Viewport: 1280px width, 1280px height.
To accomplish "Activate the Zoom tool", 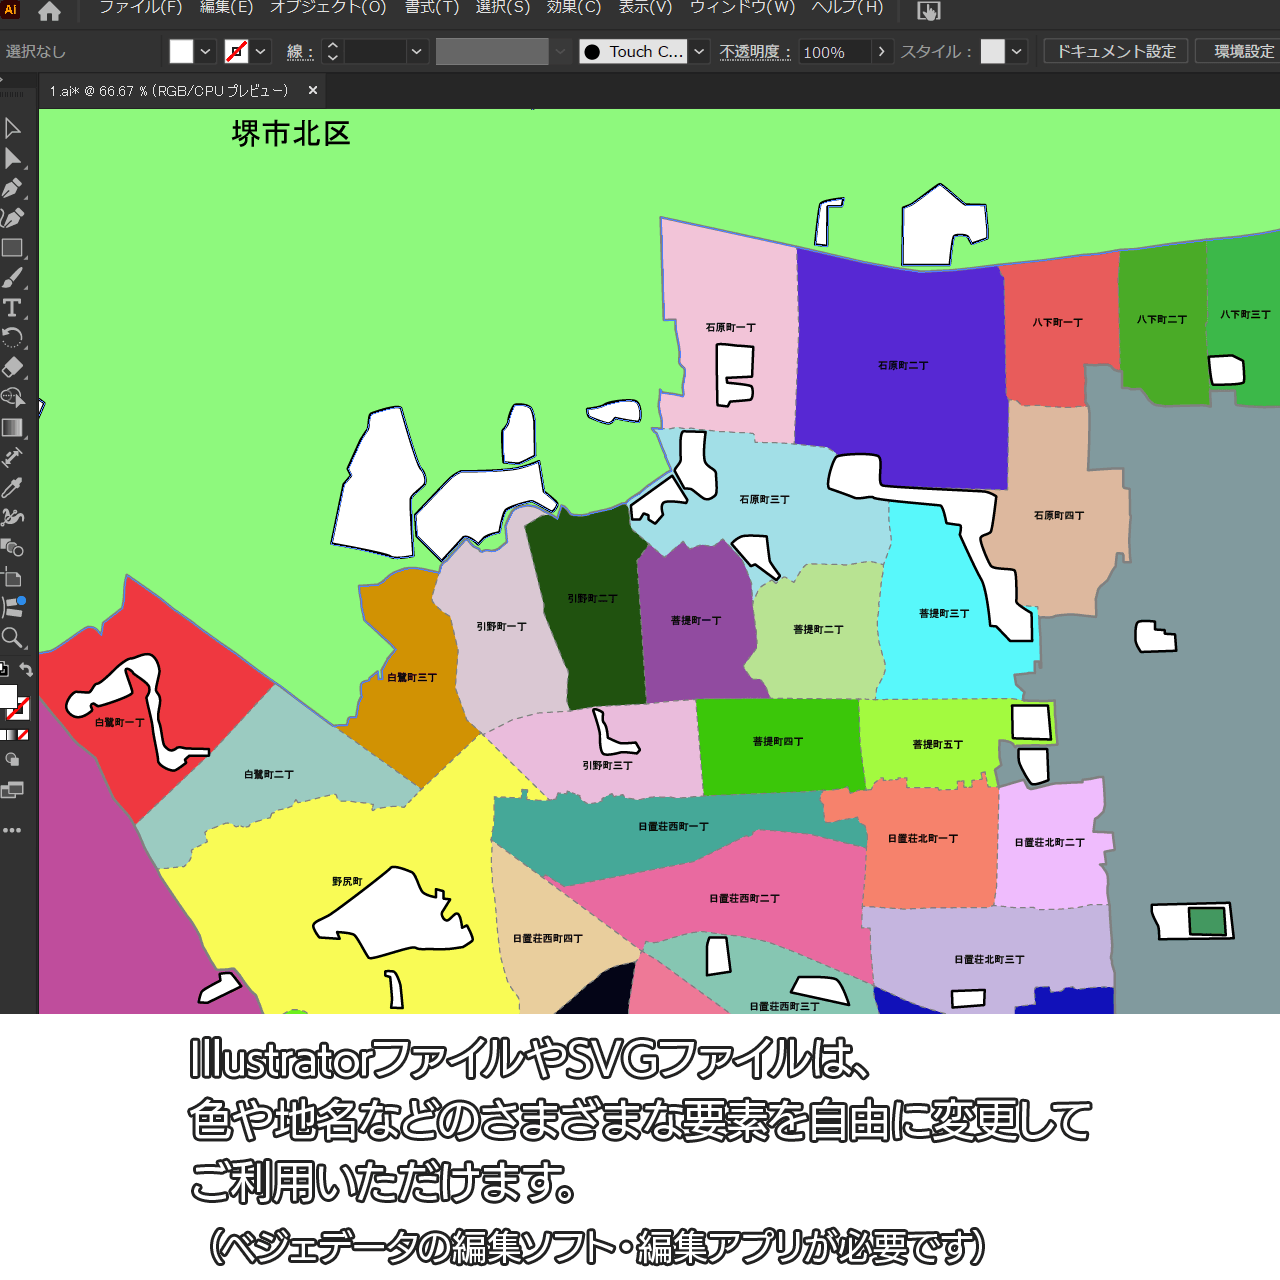I will click(x=12, y=638).
